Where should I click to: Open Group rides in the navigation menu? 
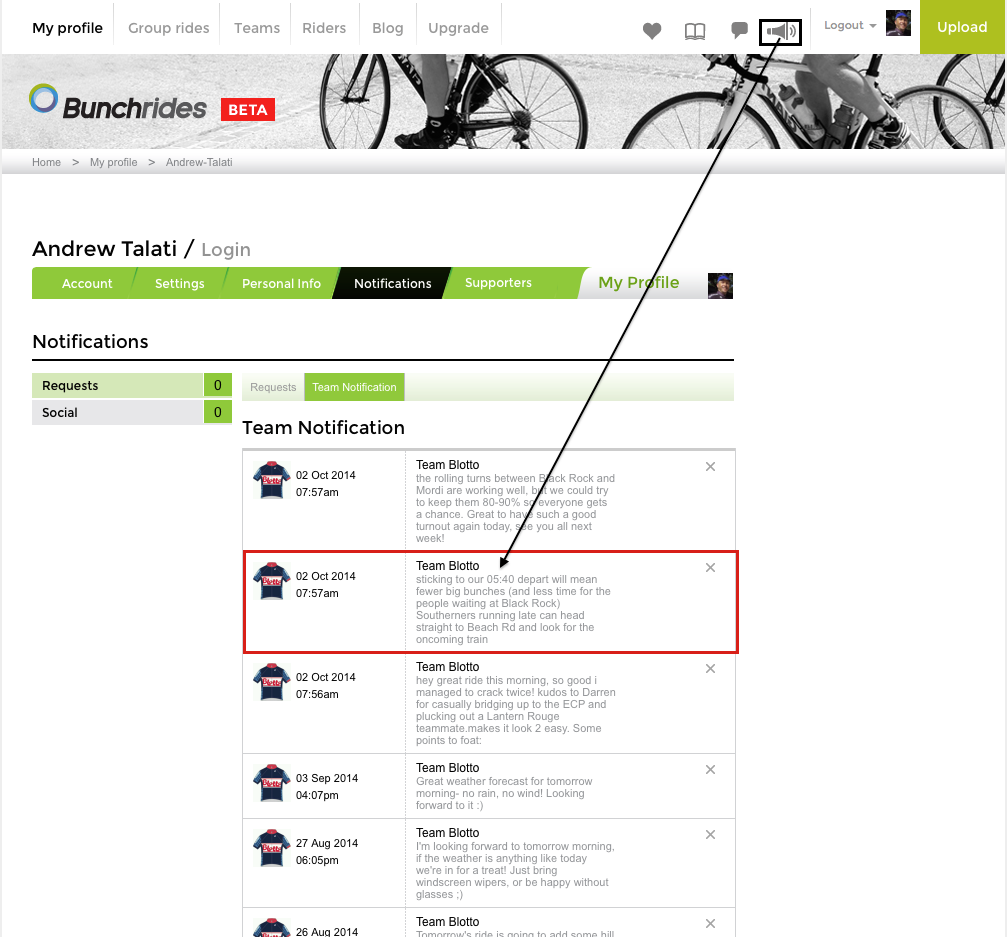[168, 28]
